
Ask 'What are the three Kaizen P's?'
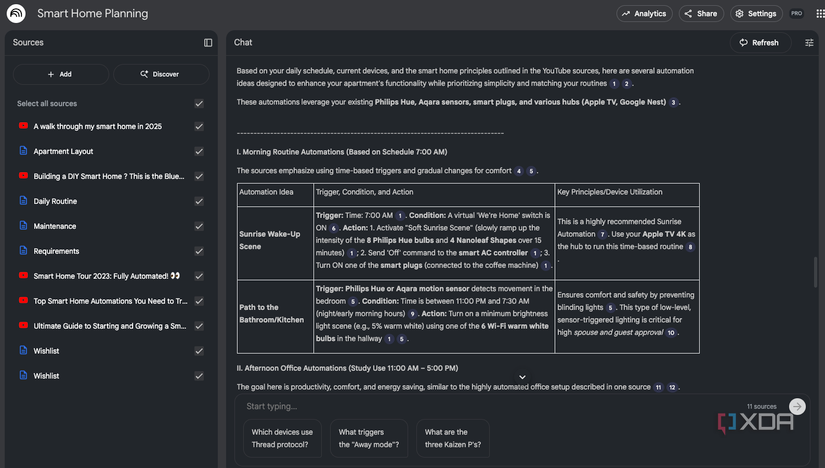[x=452, y=439]
